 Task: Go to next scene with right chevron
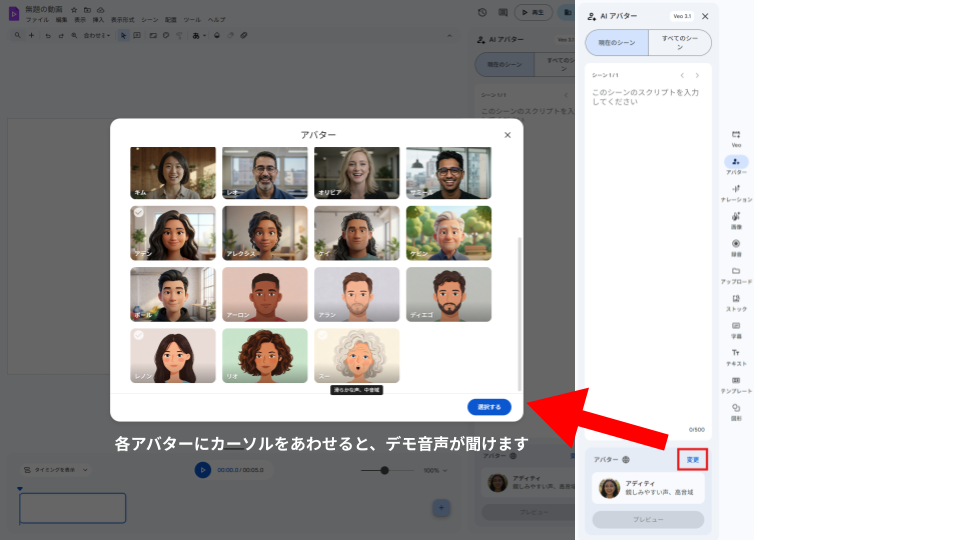click(x=697, y=75)
